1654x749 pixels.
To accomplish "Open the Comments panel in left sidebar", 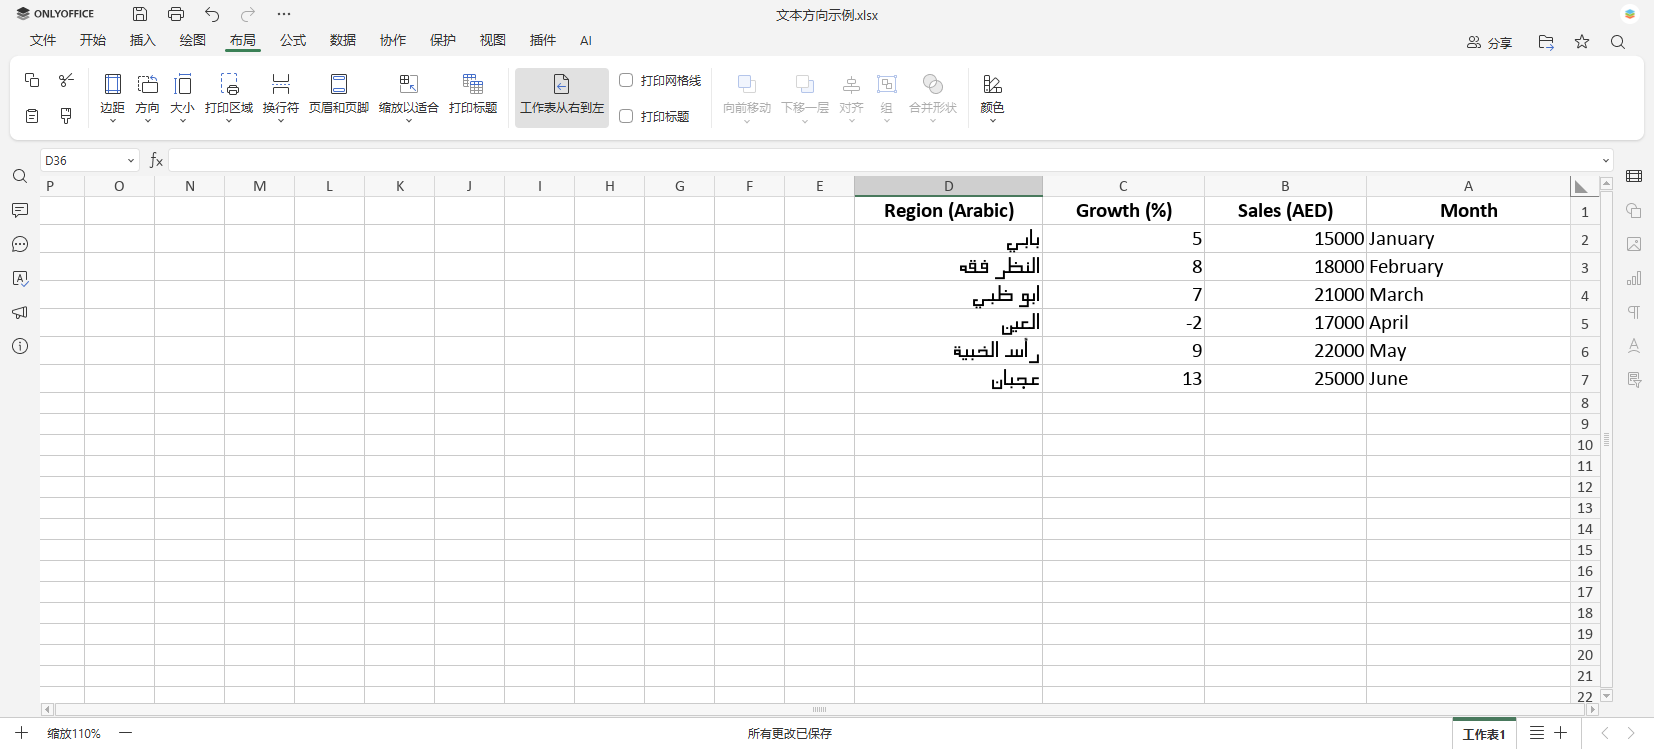I will (20, 211).
